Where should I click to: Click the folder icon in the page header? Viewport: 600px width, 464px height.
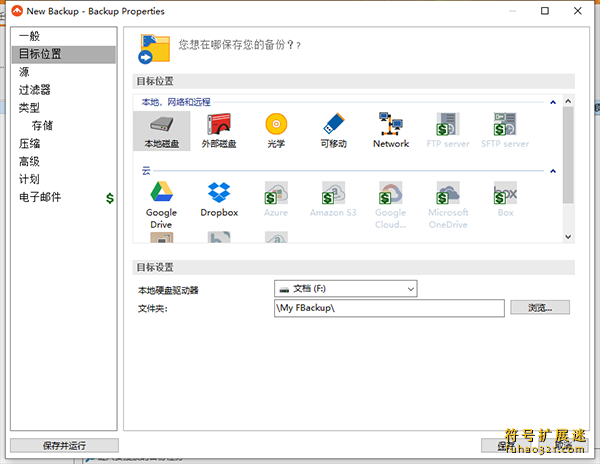tap(154, 49)
